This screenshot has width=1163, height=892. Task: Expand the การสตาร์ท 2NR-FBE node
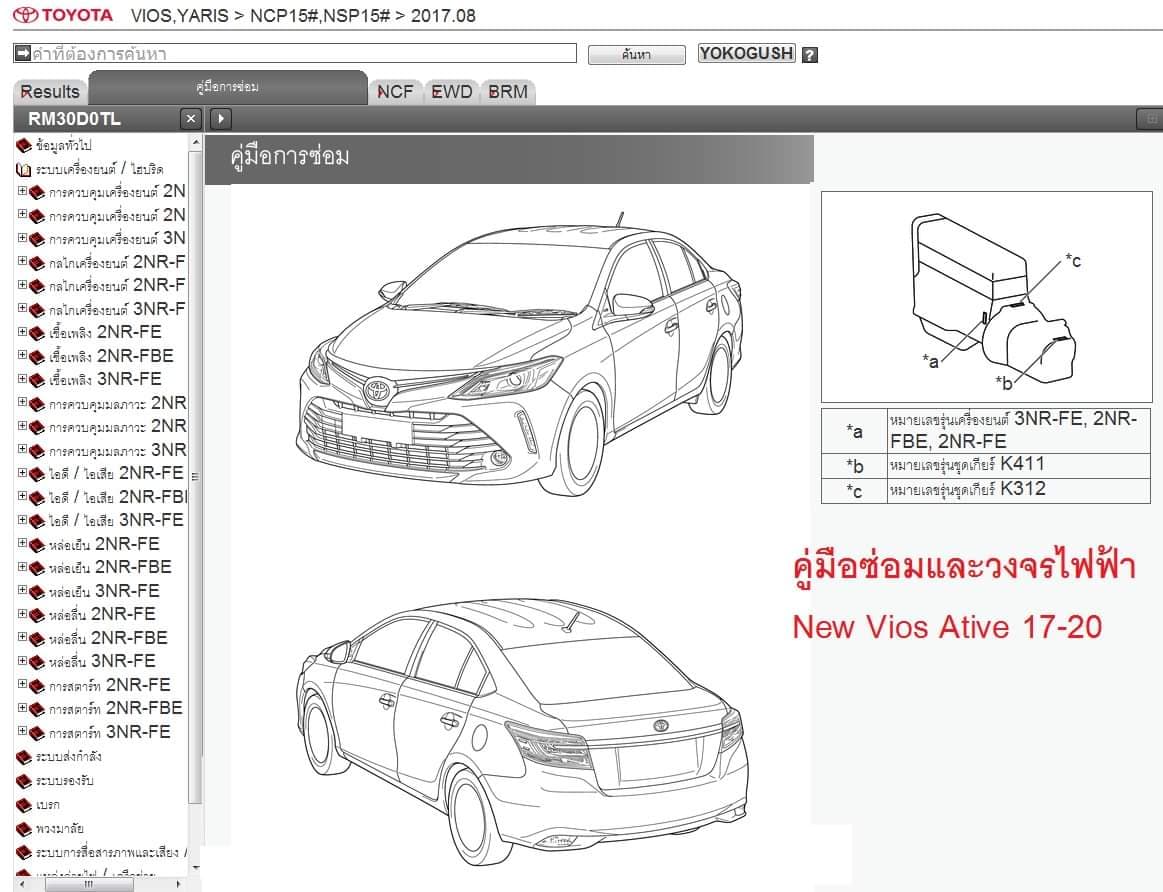click(22, 707)
